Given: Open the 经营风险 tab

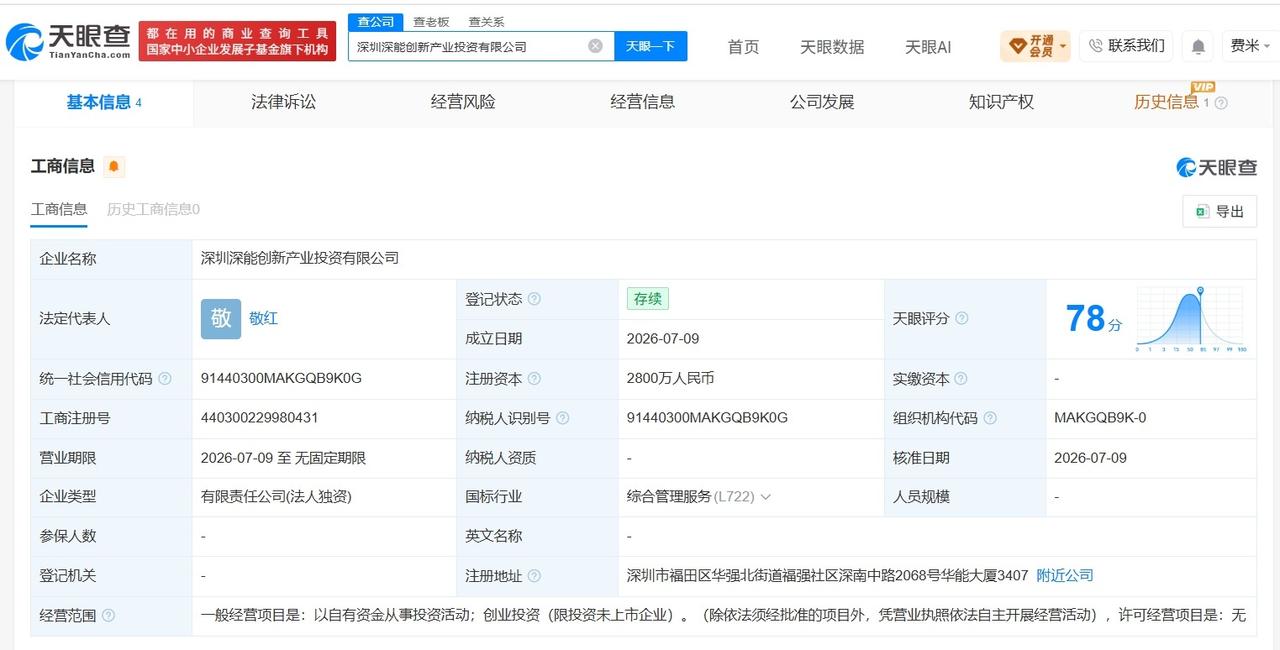Looking at the screenshot, I should click(463, 102).
